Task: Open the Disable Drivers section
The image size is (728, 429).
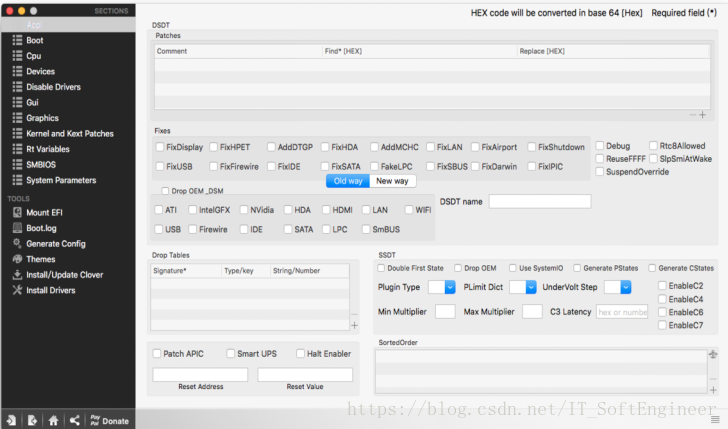Action: 53,87
